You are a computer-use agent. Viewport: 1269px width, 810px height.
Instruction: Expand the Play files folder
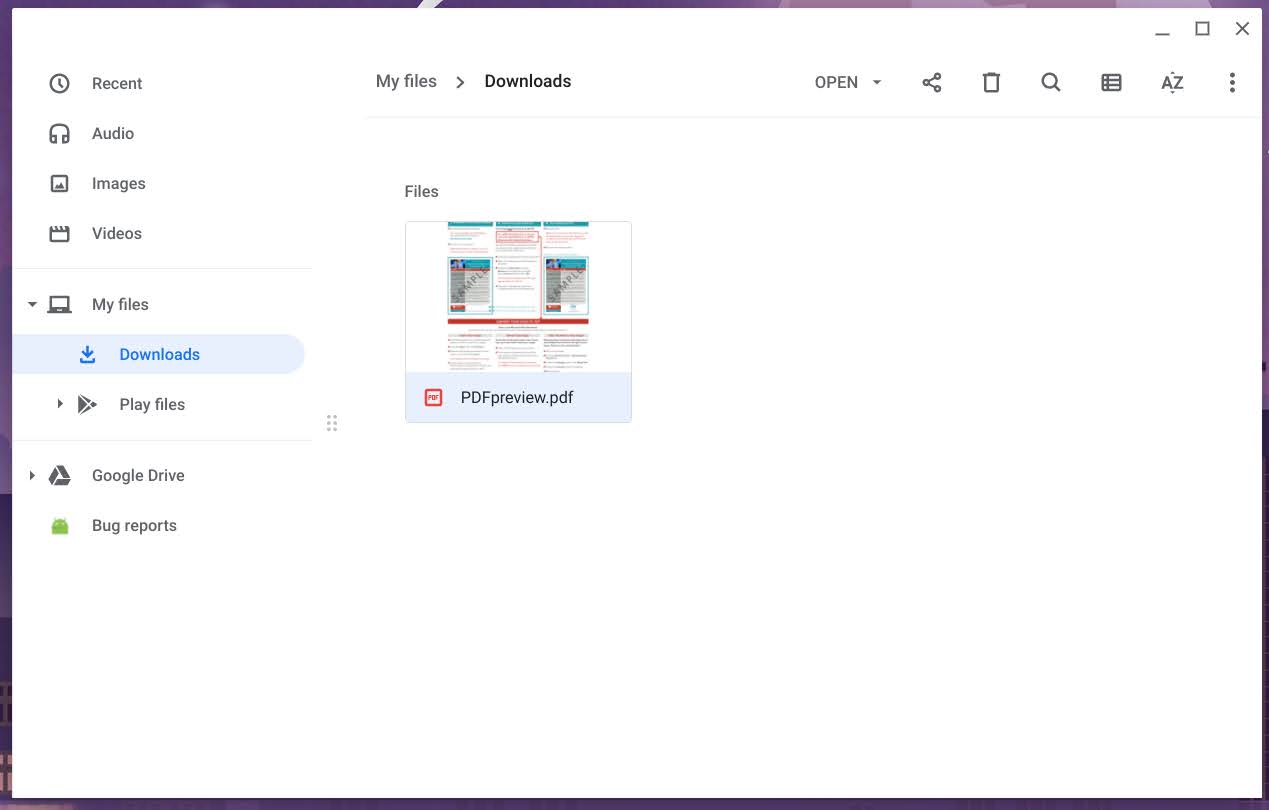tap(60, 404)
